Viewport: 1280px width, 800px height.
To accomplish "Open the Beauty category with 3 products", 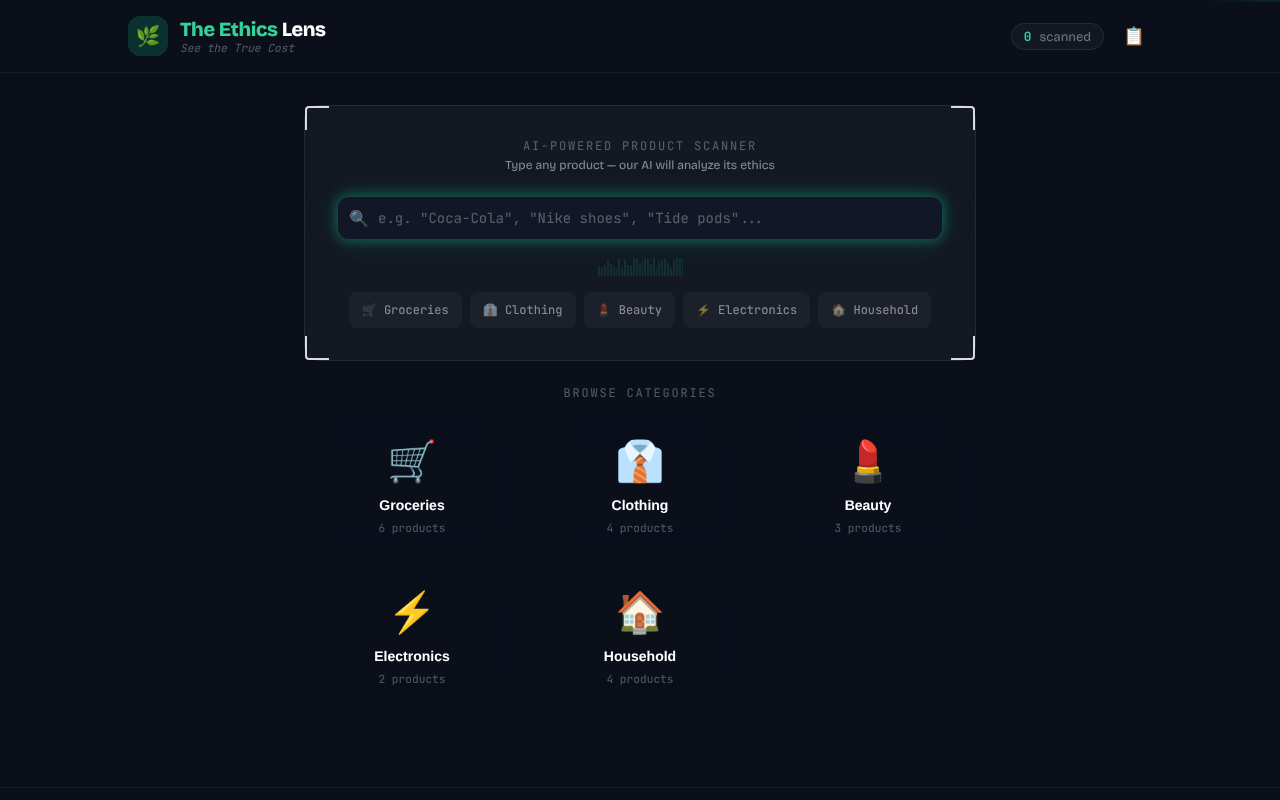I will point(867,485).
